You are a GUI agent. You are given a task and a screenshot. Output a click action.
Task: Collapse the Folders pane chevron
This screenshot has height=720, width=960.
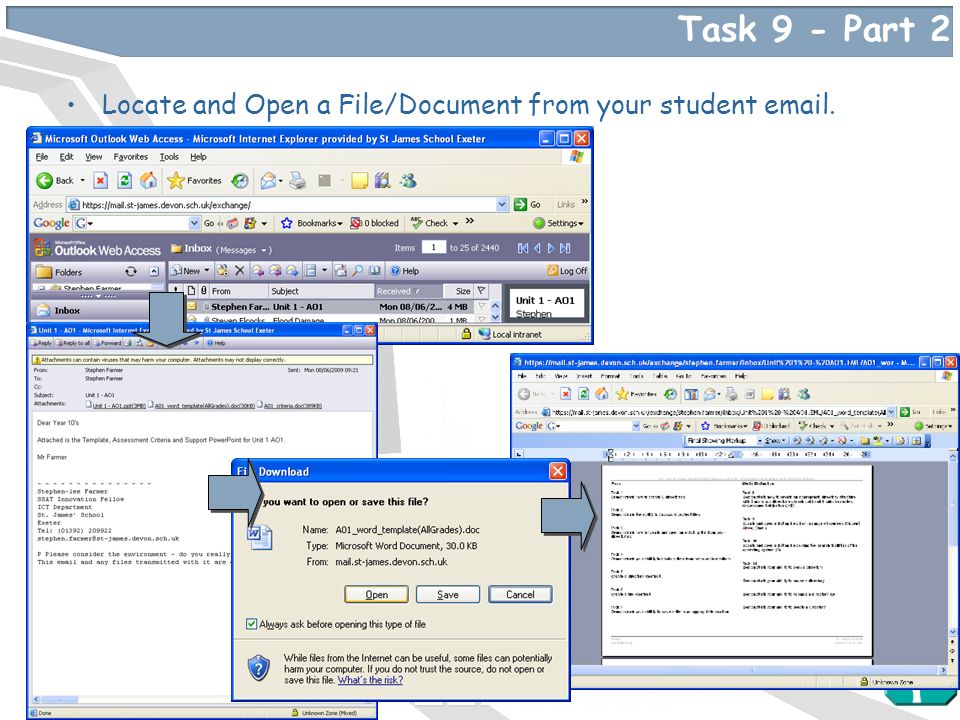click(154, 271)
